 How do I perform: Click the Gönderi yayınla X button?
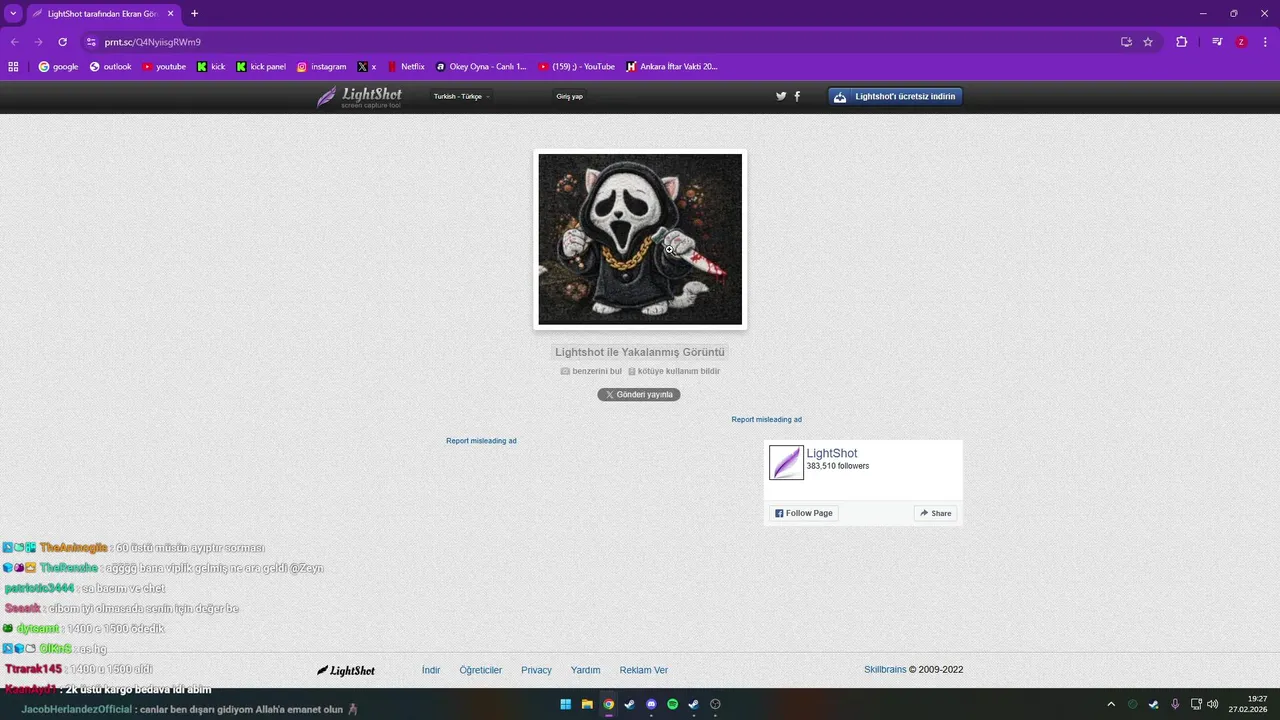click(639, 394)
